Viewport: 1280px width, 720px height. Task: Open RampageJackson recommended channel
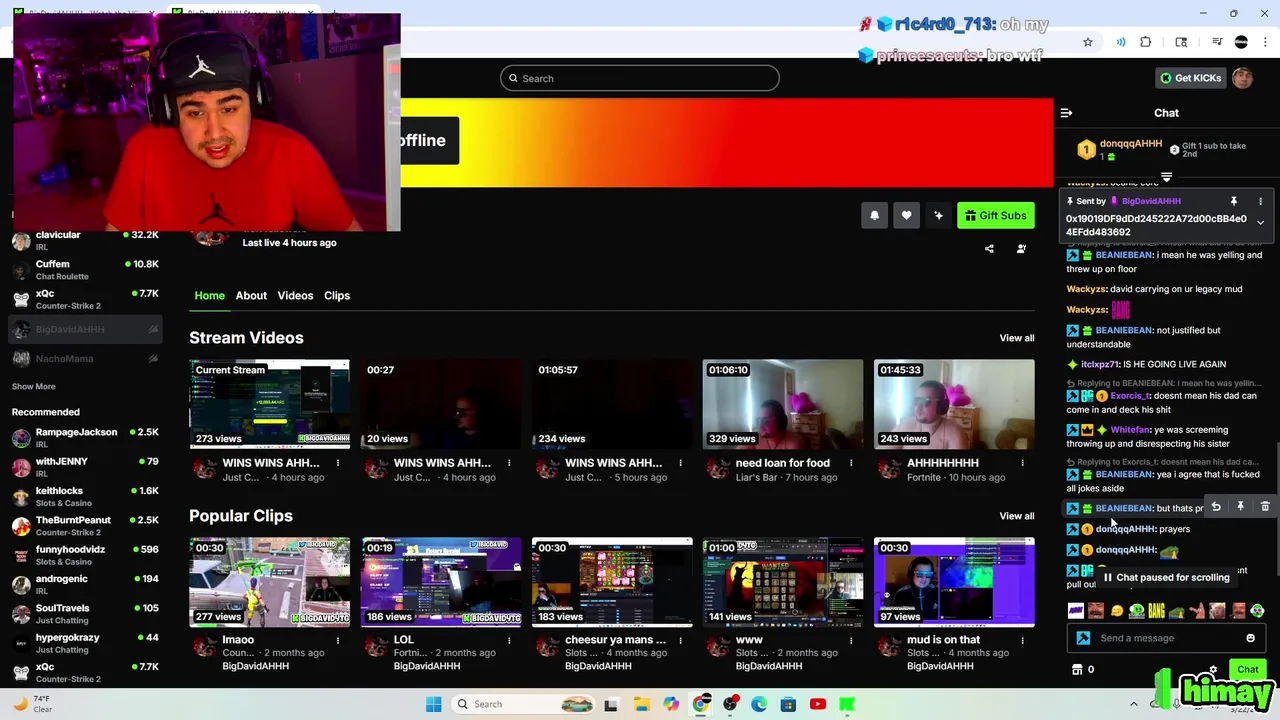point(84,437)
